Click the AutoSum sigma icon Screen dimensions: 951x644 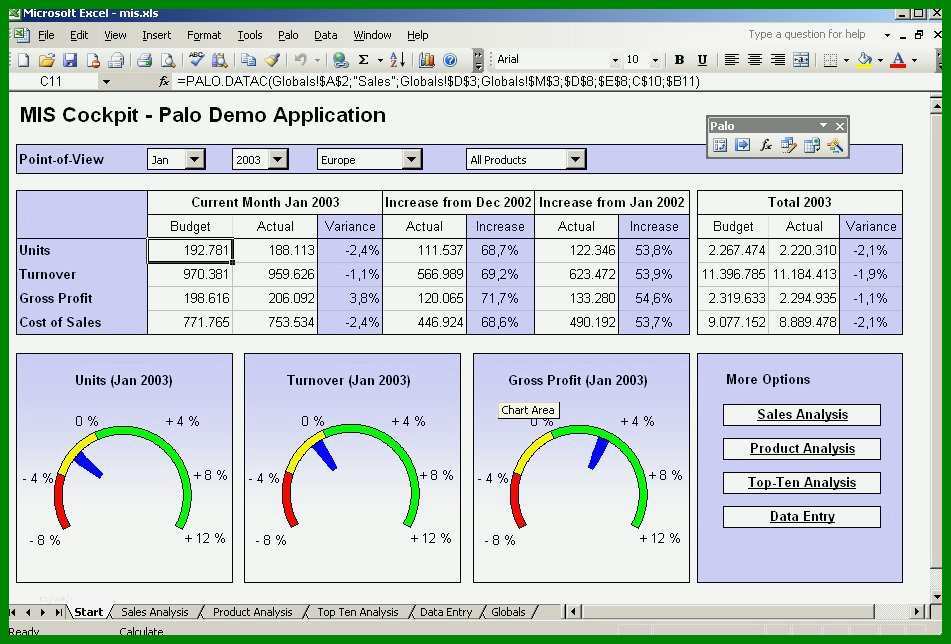pyautogui.click(x=363, y=59)
